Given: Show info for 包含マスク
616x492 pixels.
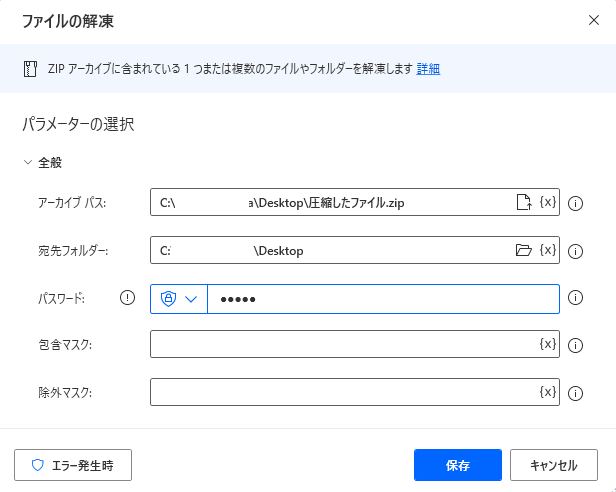Looking at the screenshot, I should pyautogui.click(x=575, y=345).
